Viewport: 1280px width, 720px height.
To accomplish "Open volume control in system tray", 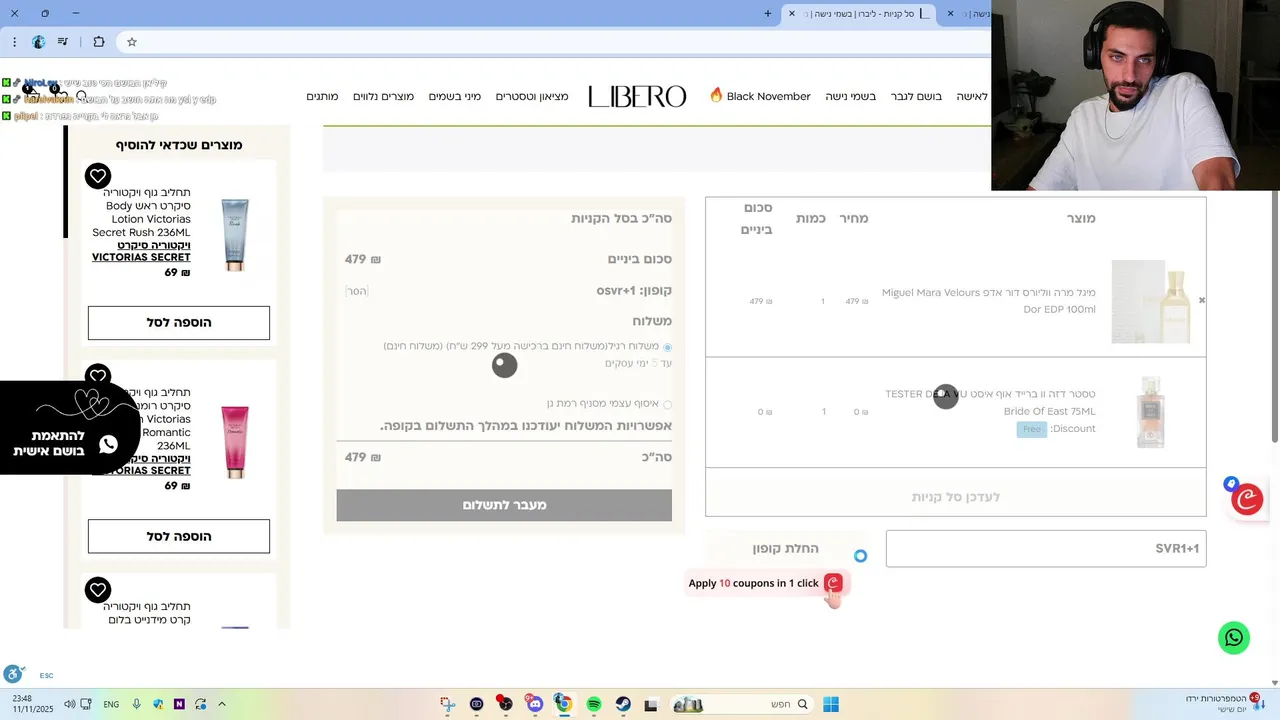I will pyautogui.click(x=69, y=704).
